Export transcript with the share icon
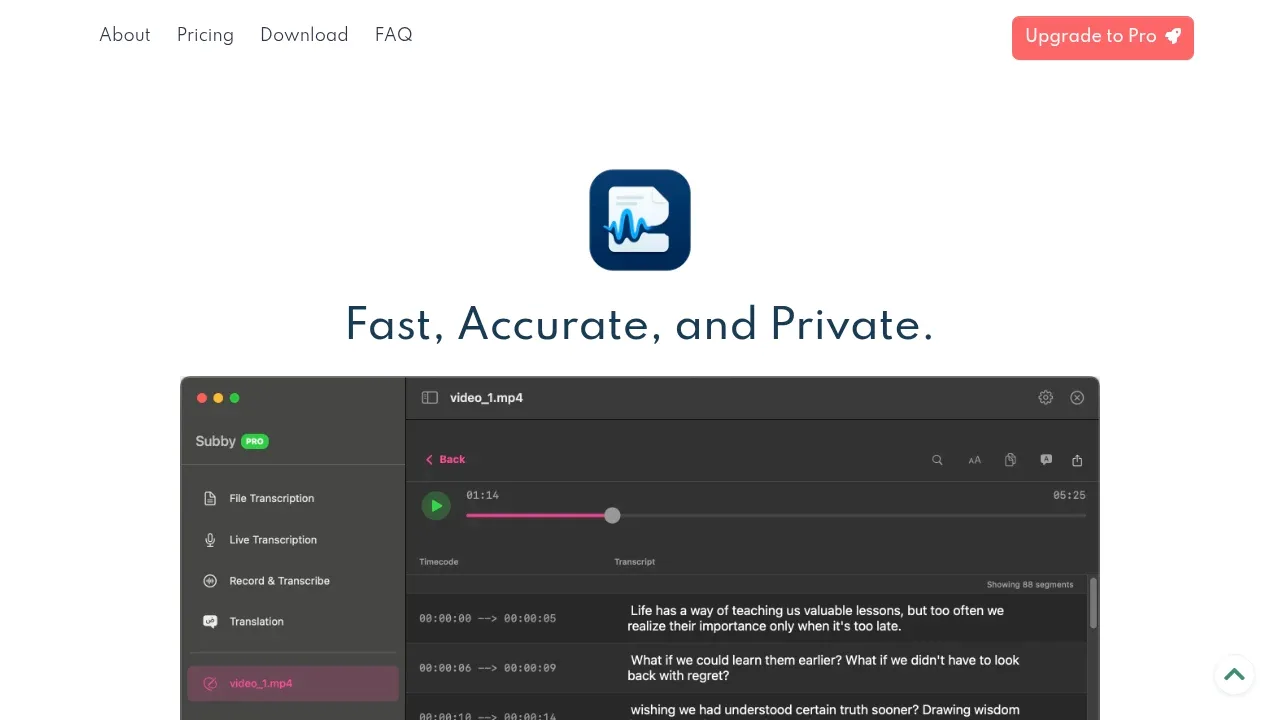The height and width of the screenshot is (720, 1280). pos(1077,460)
